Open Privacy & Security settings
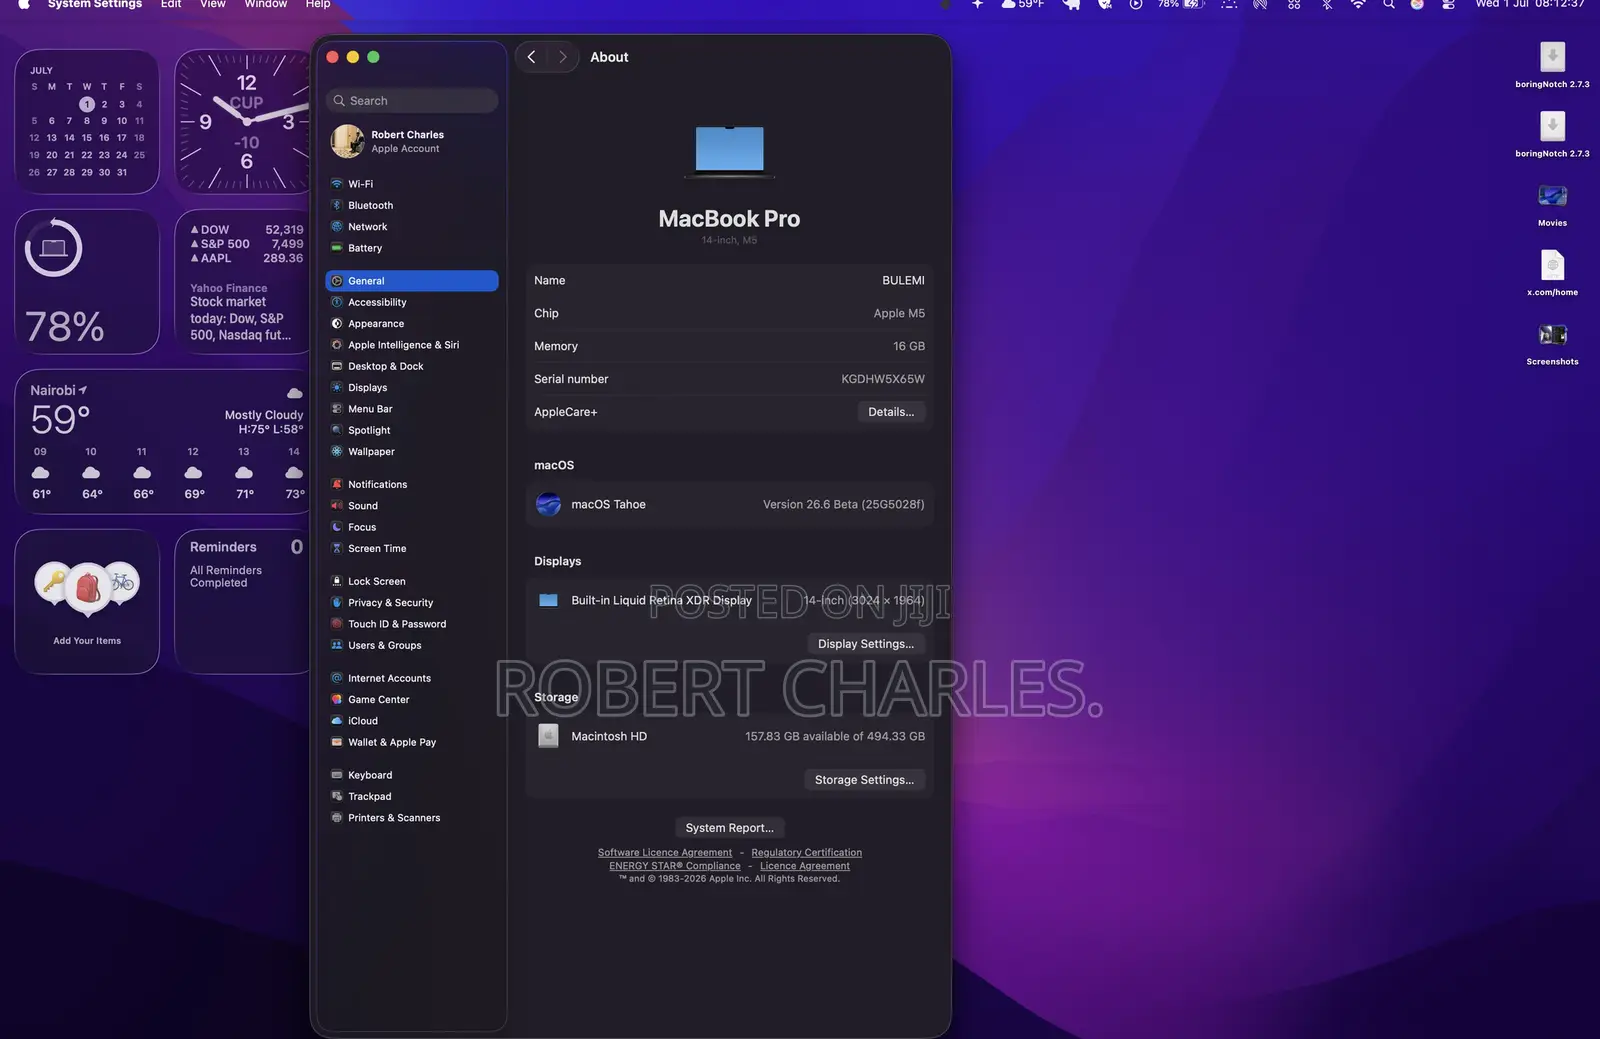This screenshot has height=1039, width=1600. pos(411,603)
